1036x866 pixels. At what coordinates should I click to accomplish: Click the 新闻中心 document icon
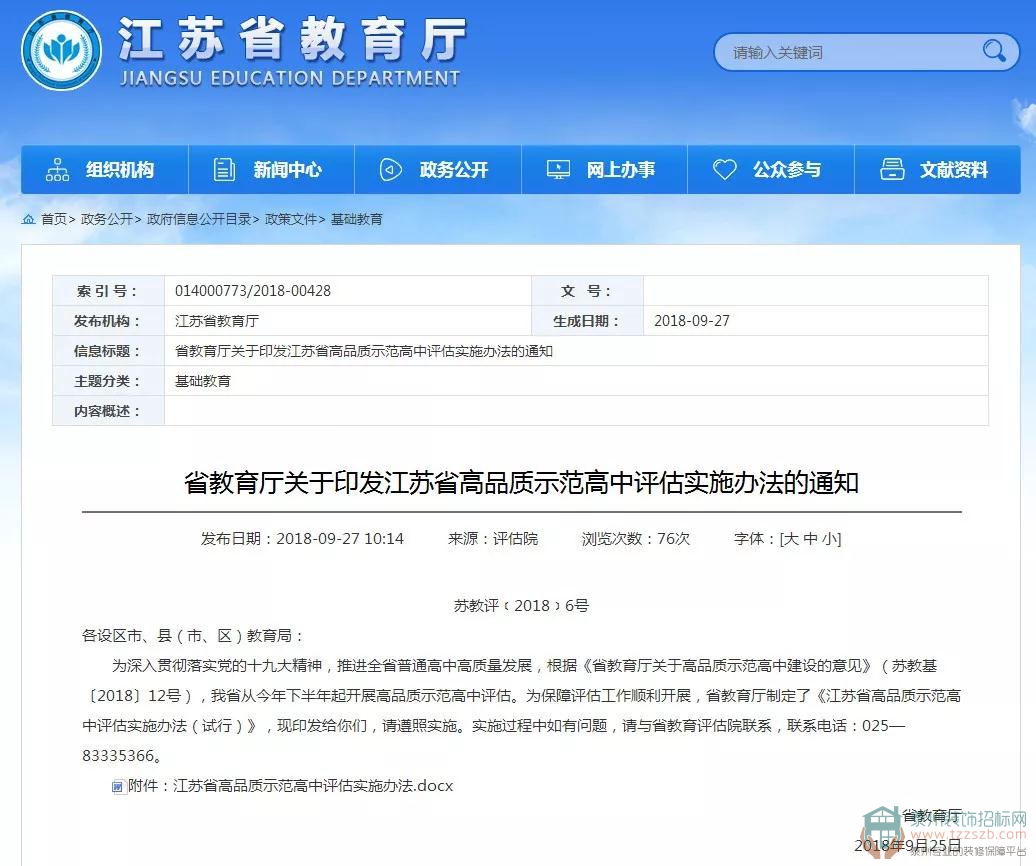(225, 170)
